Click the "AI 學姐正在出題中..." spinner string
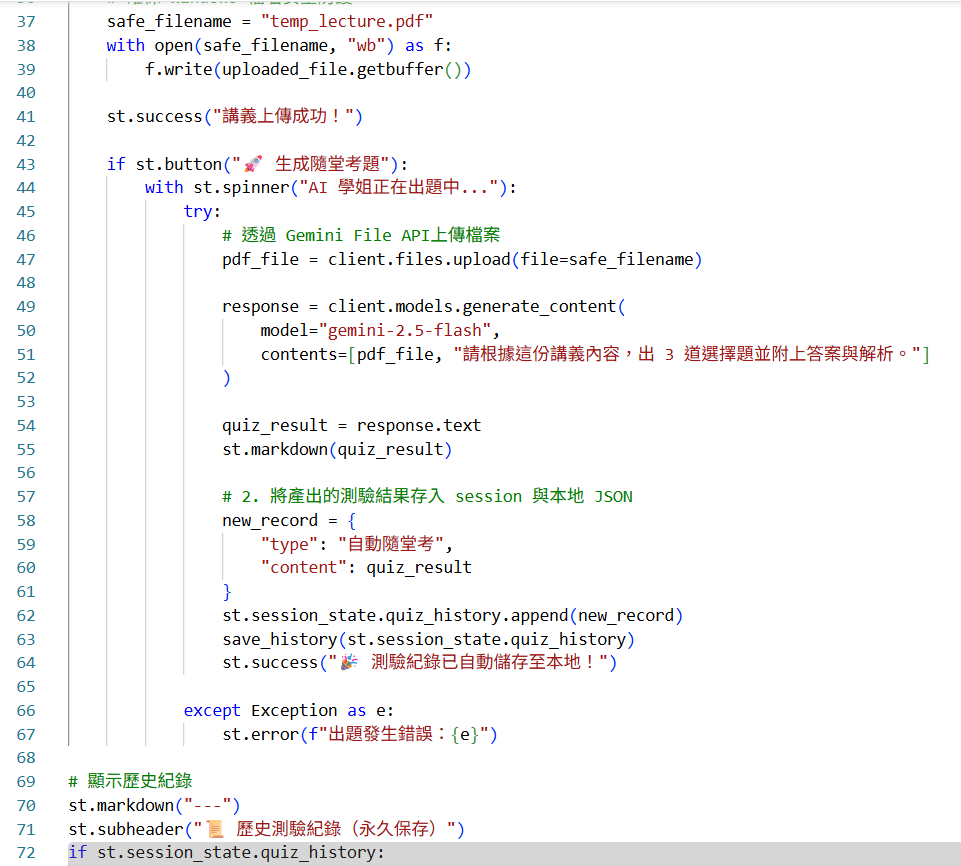The image size is (961, 866). pyautogui.click(x=397, y=188)
